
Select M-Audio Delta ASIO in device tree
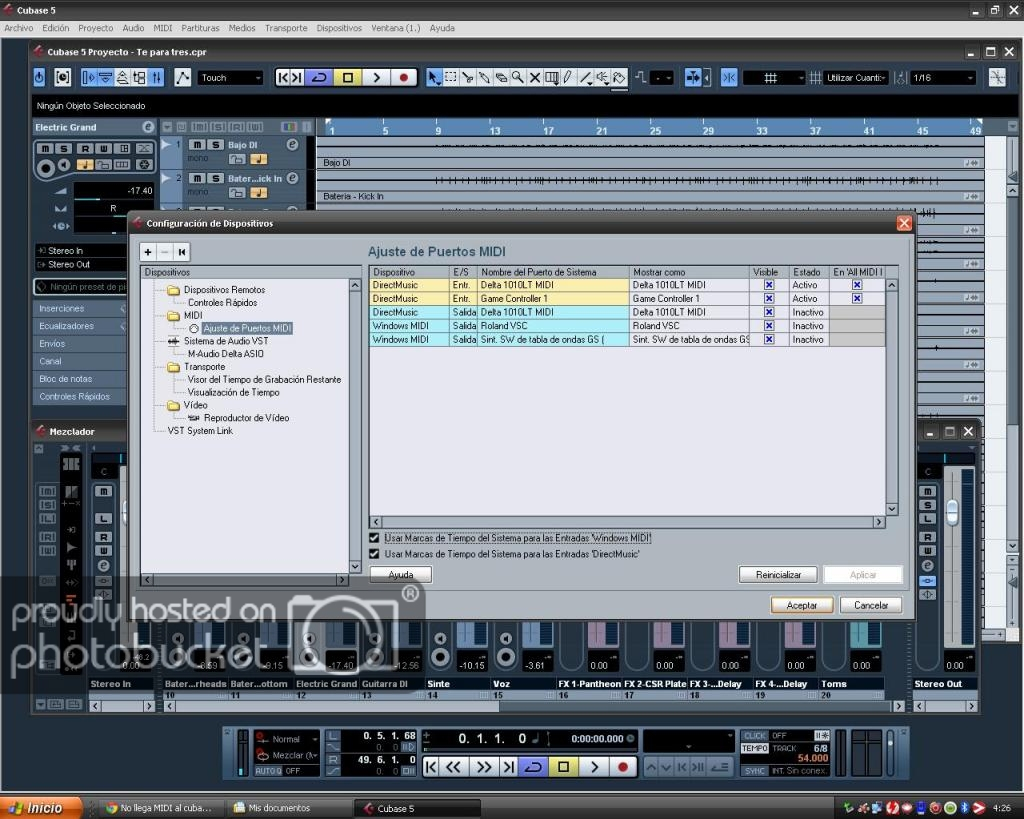pos(225,354)
